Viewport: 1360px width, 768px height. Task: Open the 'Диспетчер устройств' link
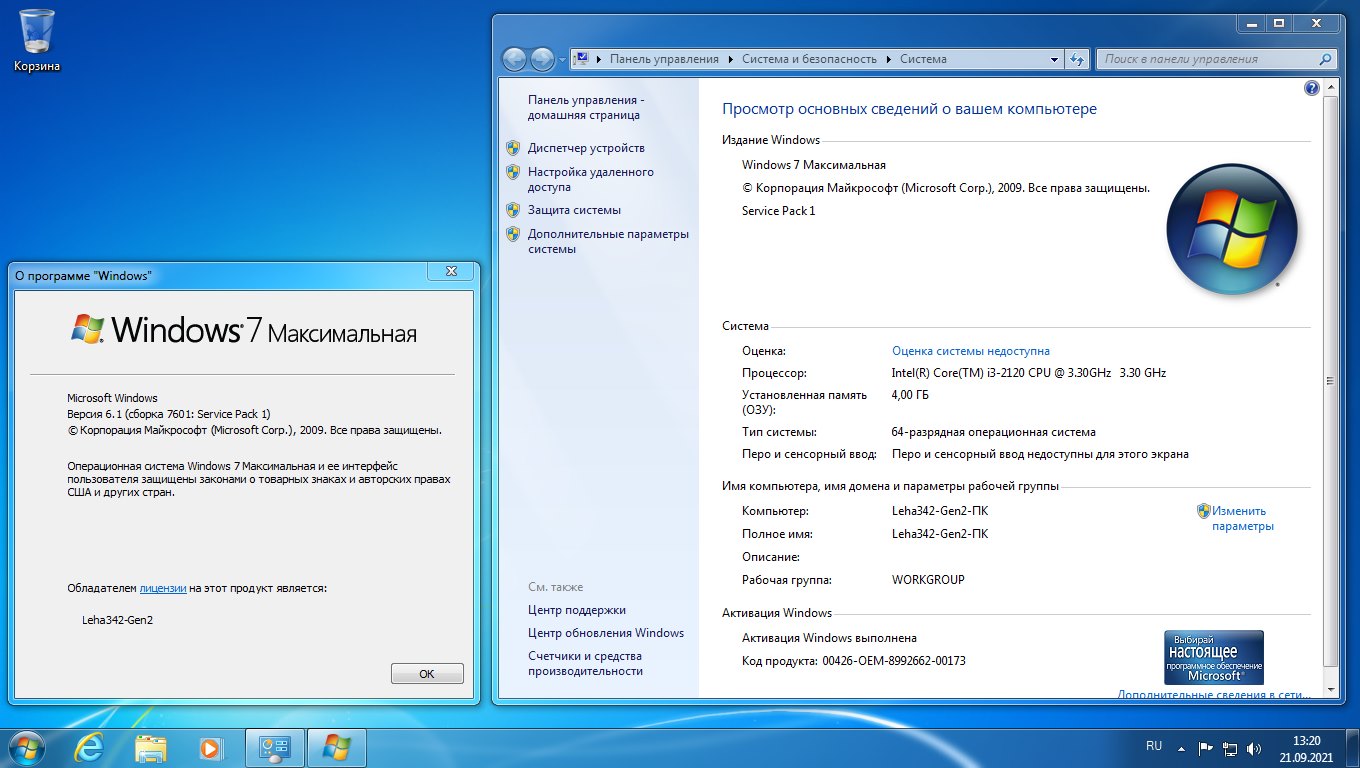[x=586, y=148]
